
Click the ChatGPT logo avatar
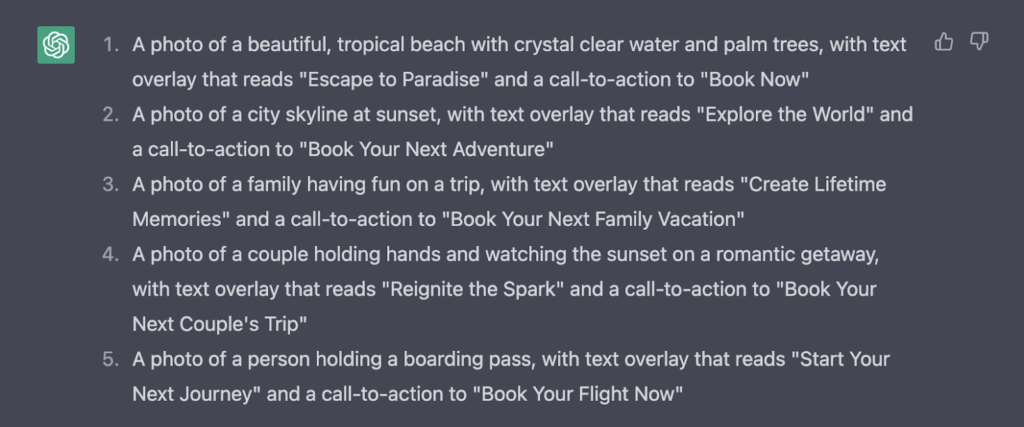[x=56, y=46]
